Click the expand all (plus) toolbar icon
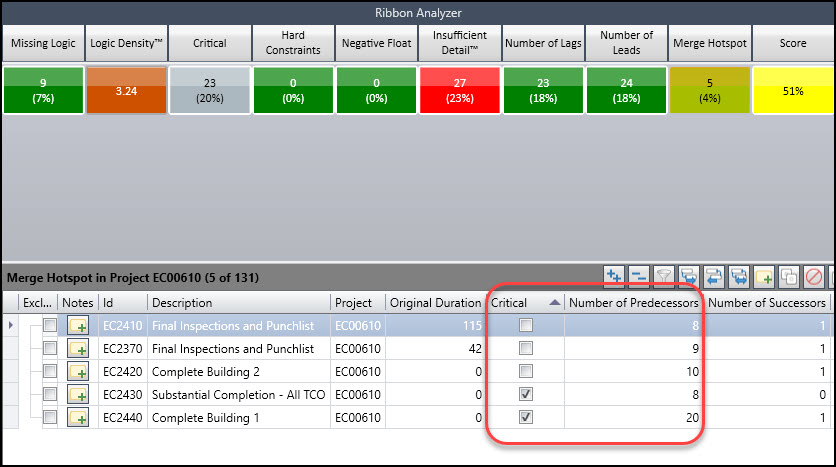 point(614,277)
